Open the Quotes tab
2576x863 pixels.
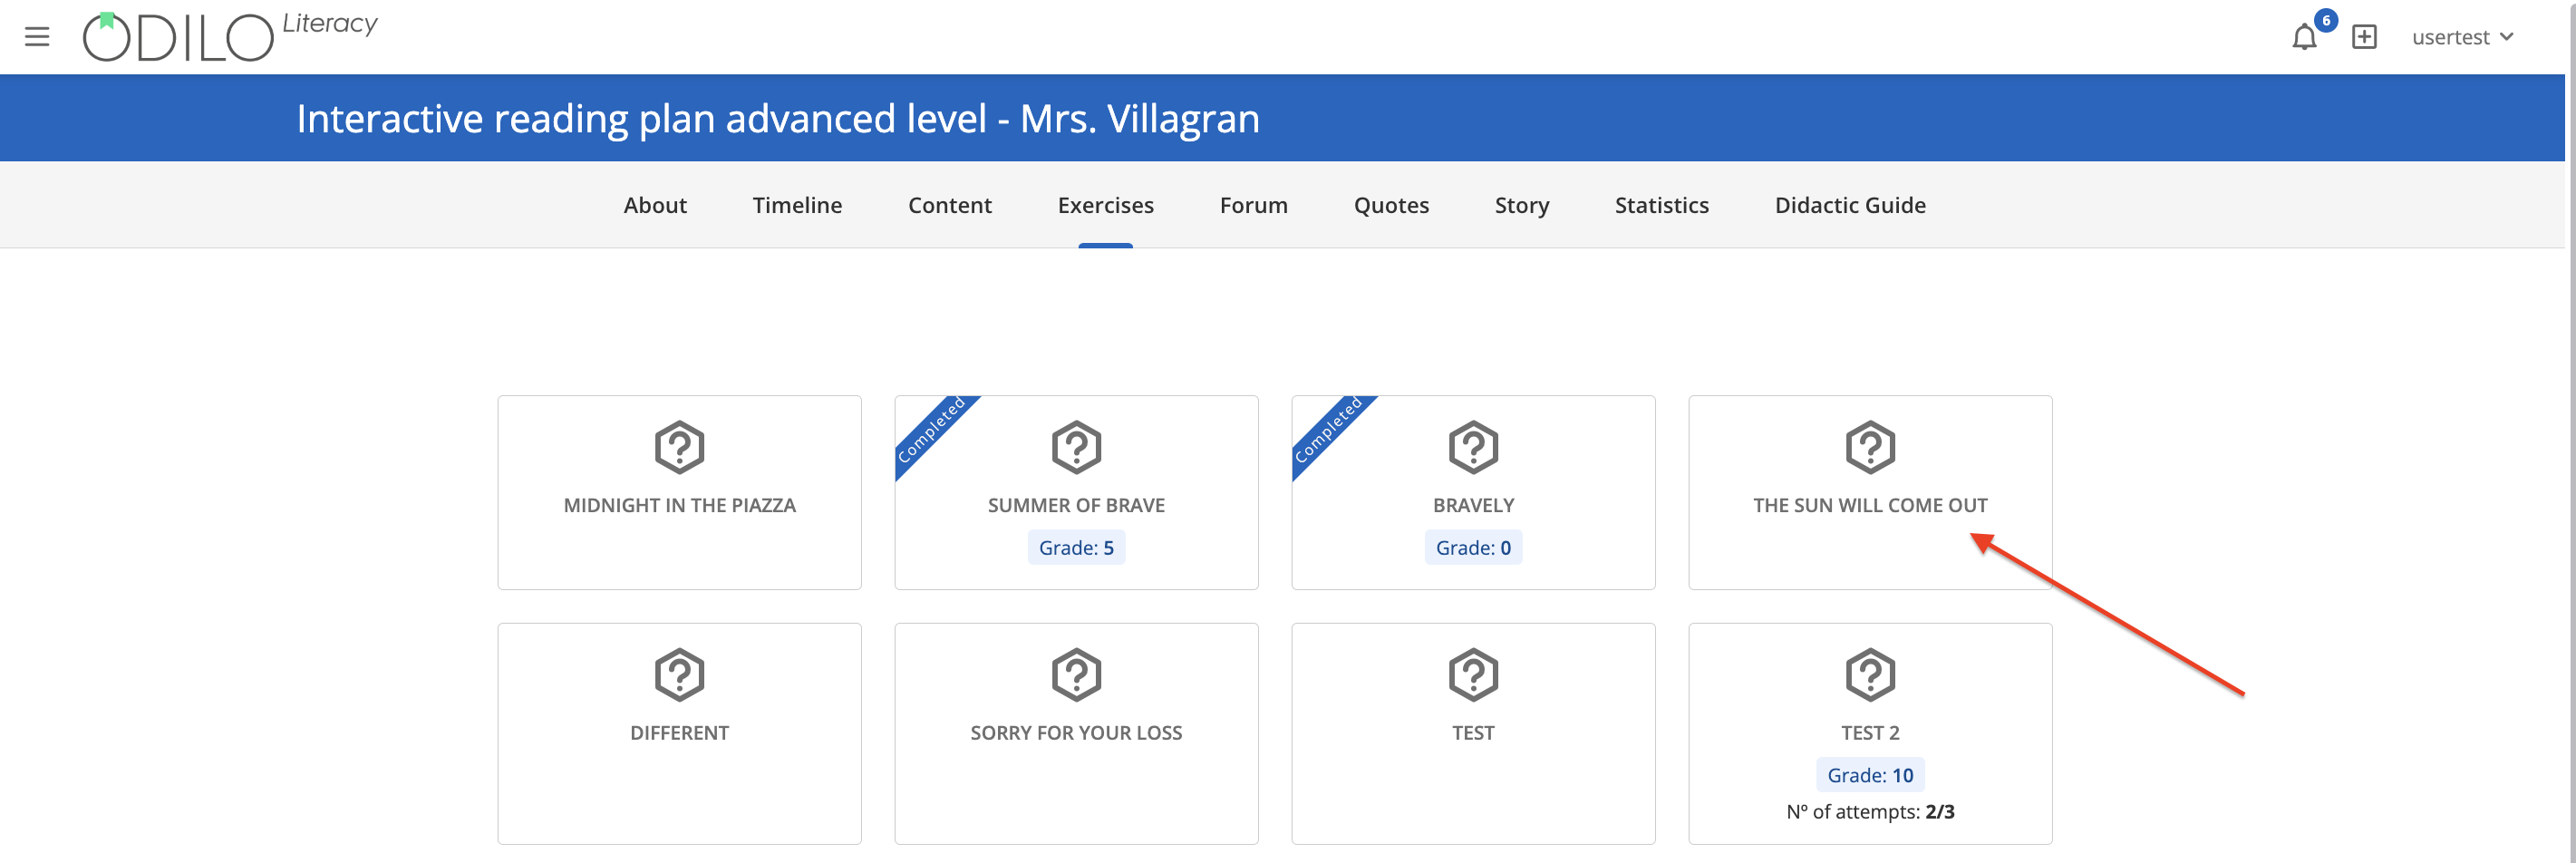click(1391, 205)
